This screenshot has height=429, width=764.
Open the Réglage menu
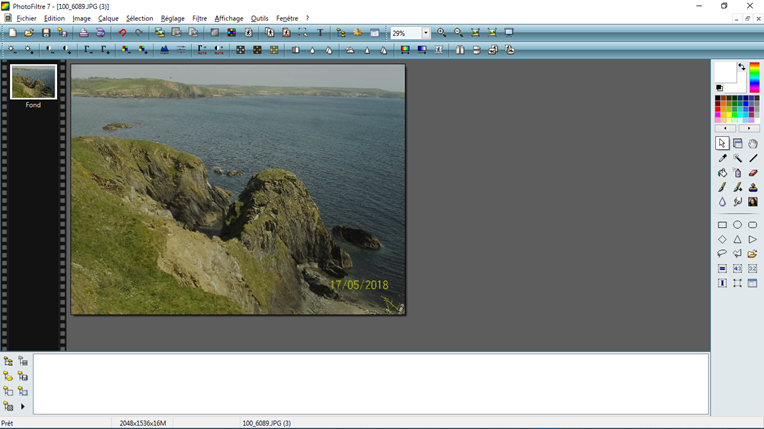pyautogui.click(x=172, y=18)
